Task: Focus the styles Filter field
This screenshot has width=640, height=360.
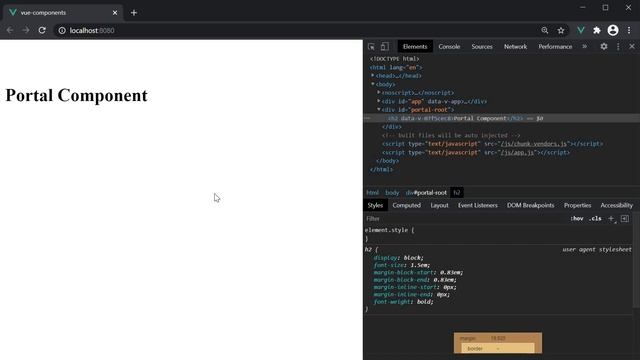Action: (465, 219)
